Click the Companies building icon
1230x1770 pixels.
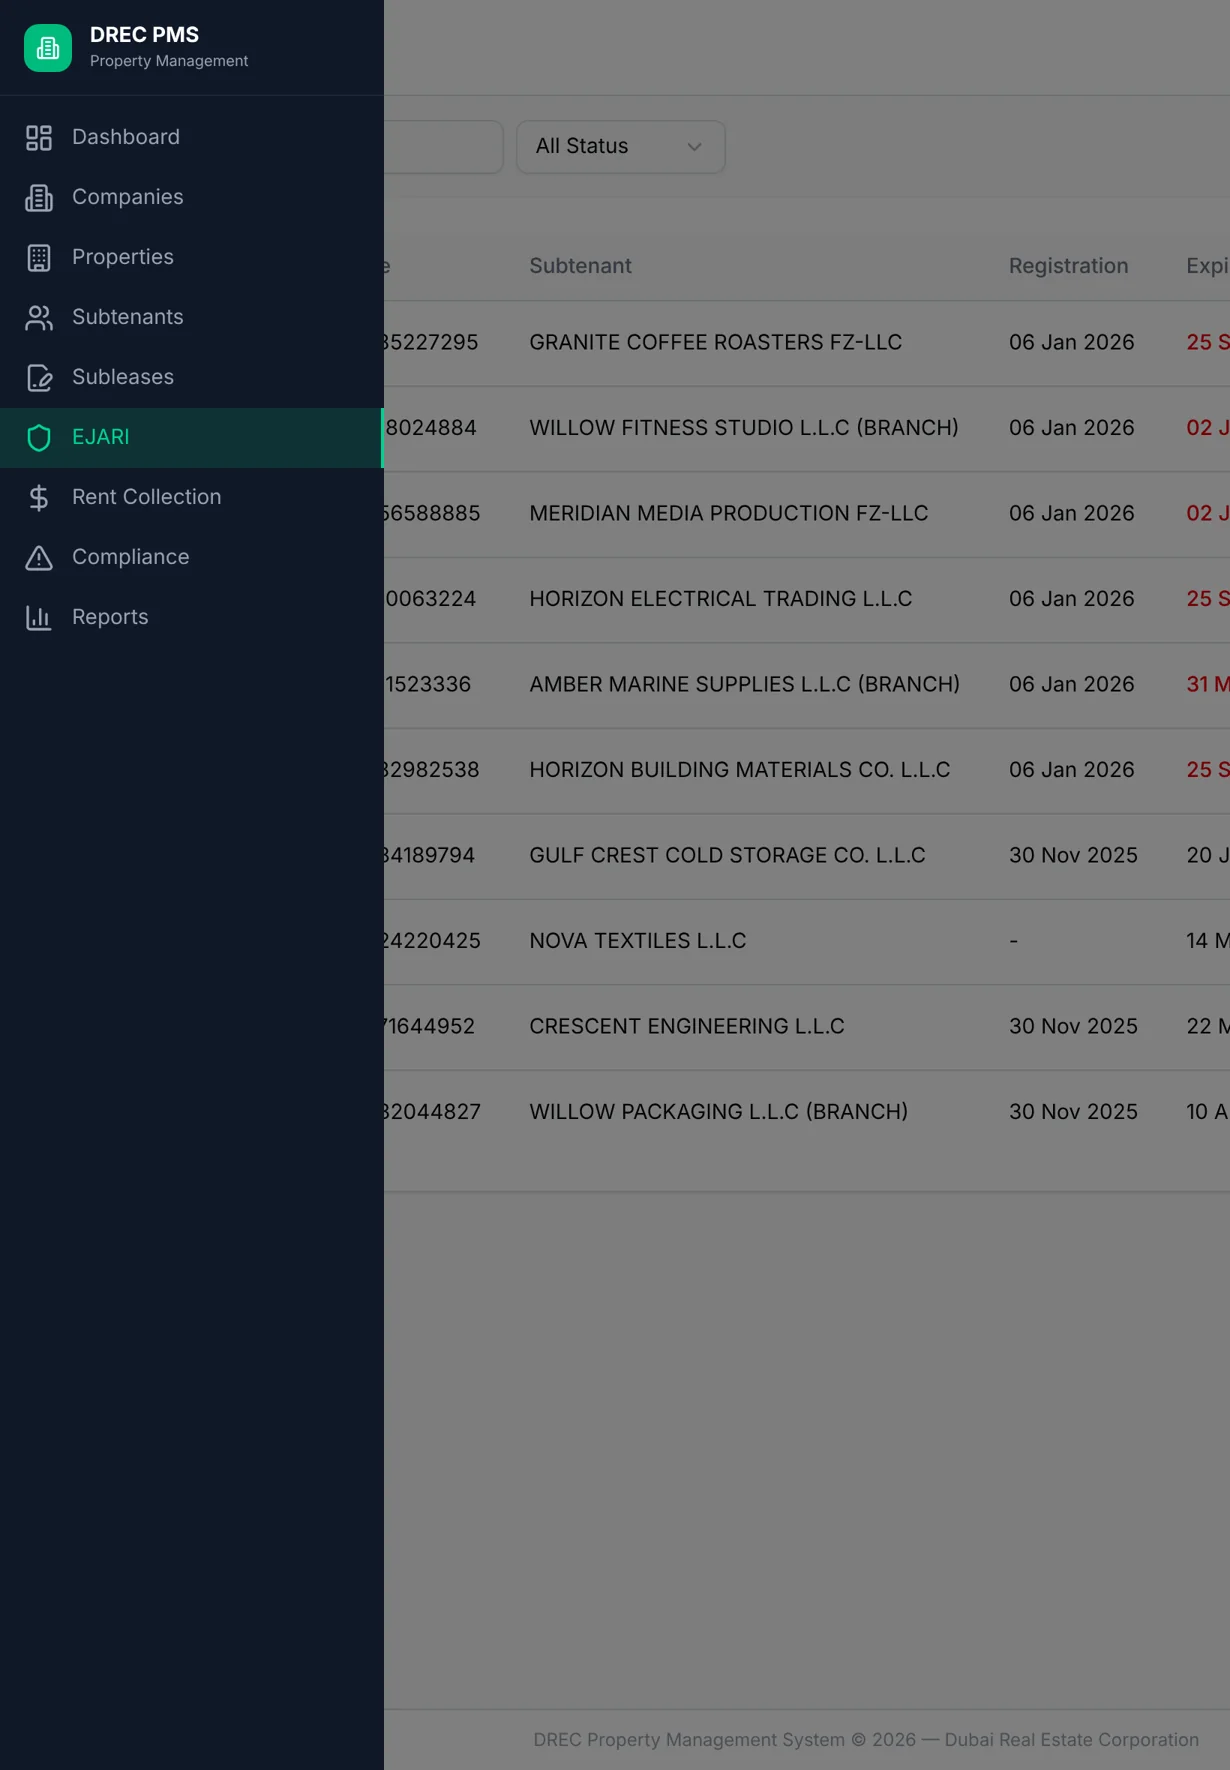tap(39, 198)
